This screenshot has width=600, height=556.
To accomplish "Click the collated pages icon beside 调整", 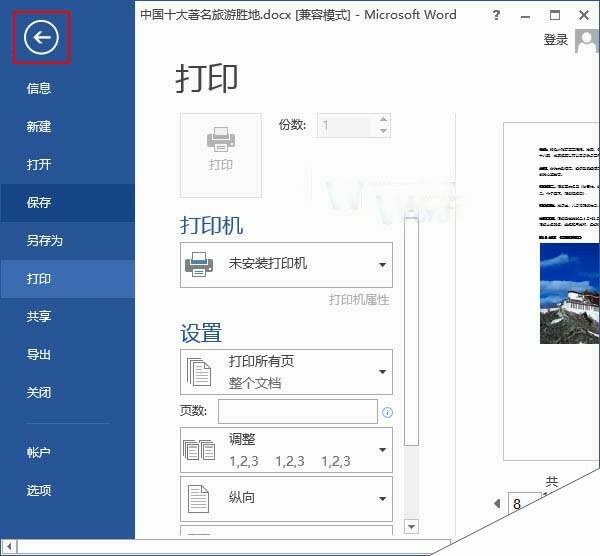I will 199,450.
